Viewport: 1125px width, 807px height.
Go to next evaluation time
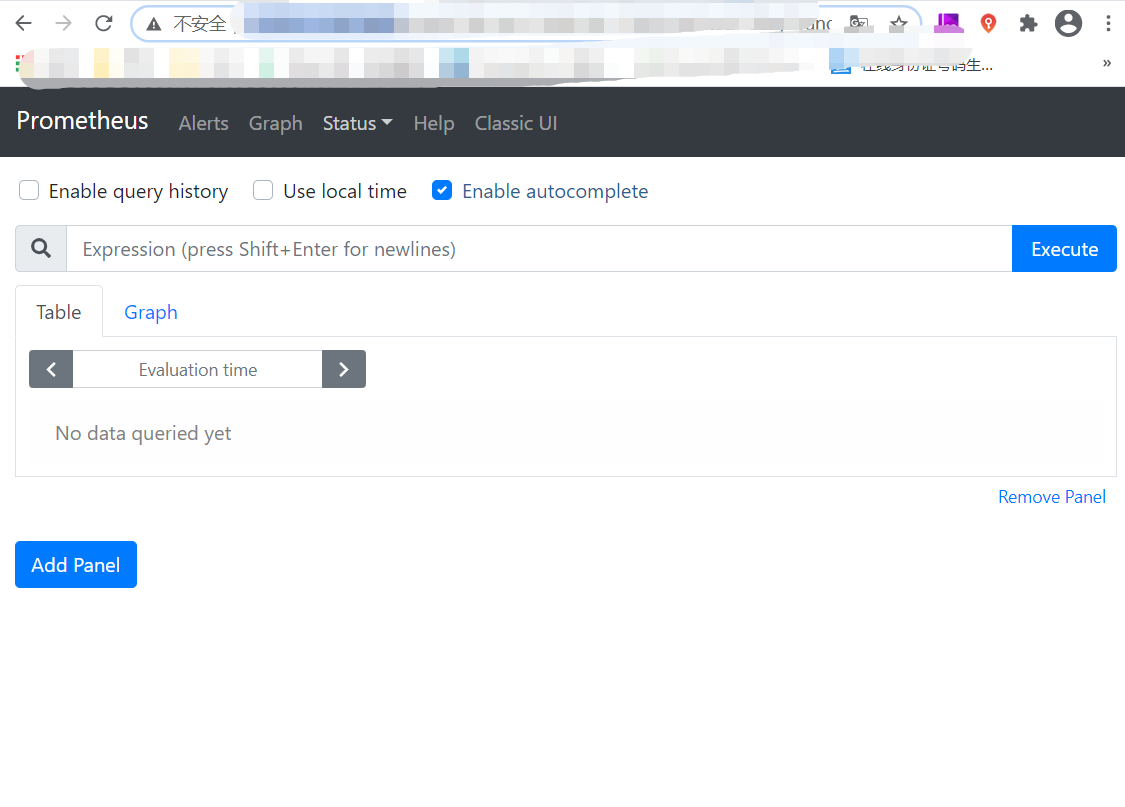coord(344,369)
